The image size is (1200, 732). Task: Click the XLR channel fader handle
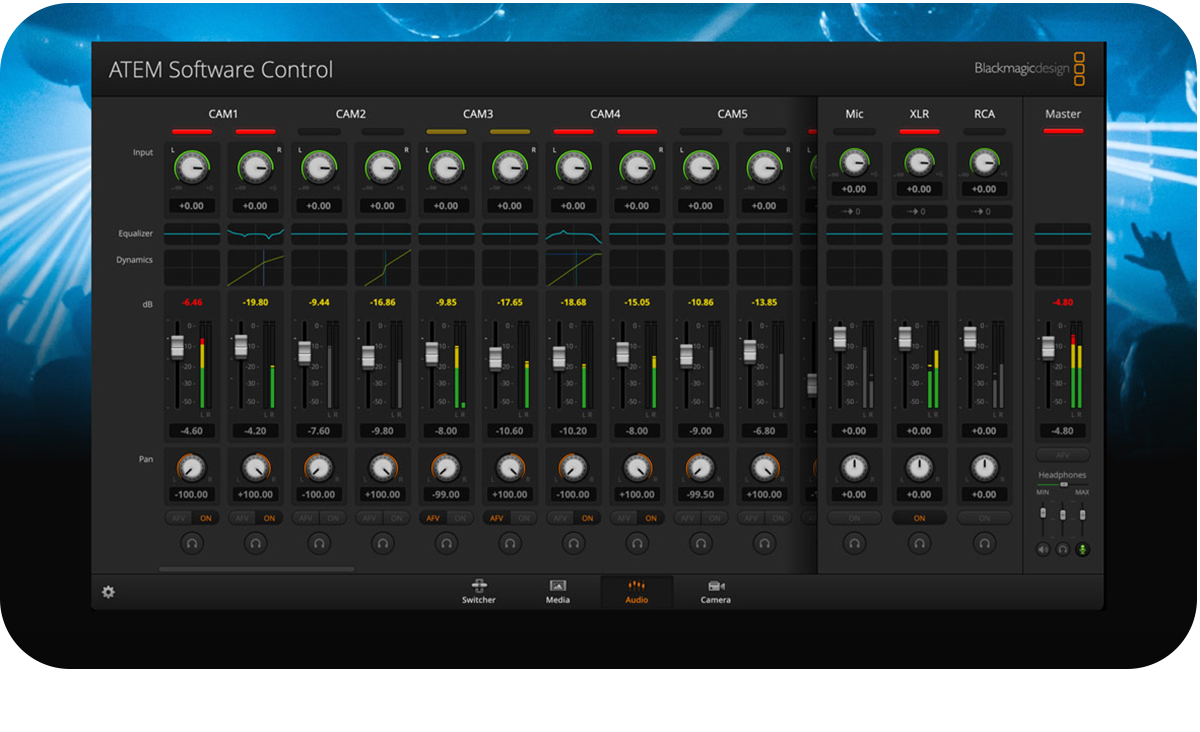pyautogui.click(x=905, y=337)
